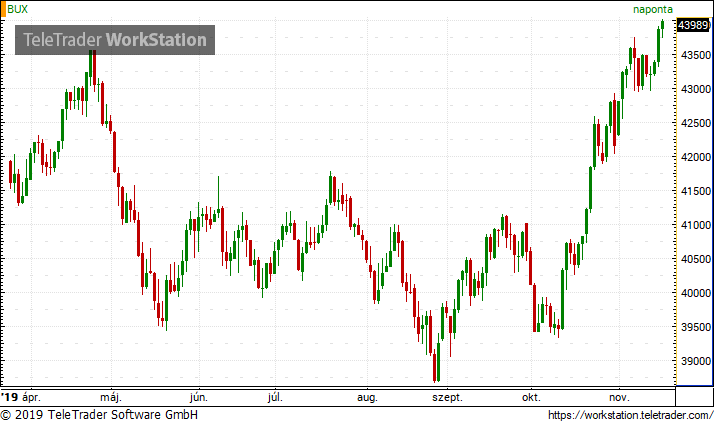Click the máj. date axis label

coord(111,397)
